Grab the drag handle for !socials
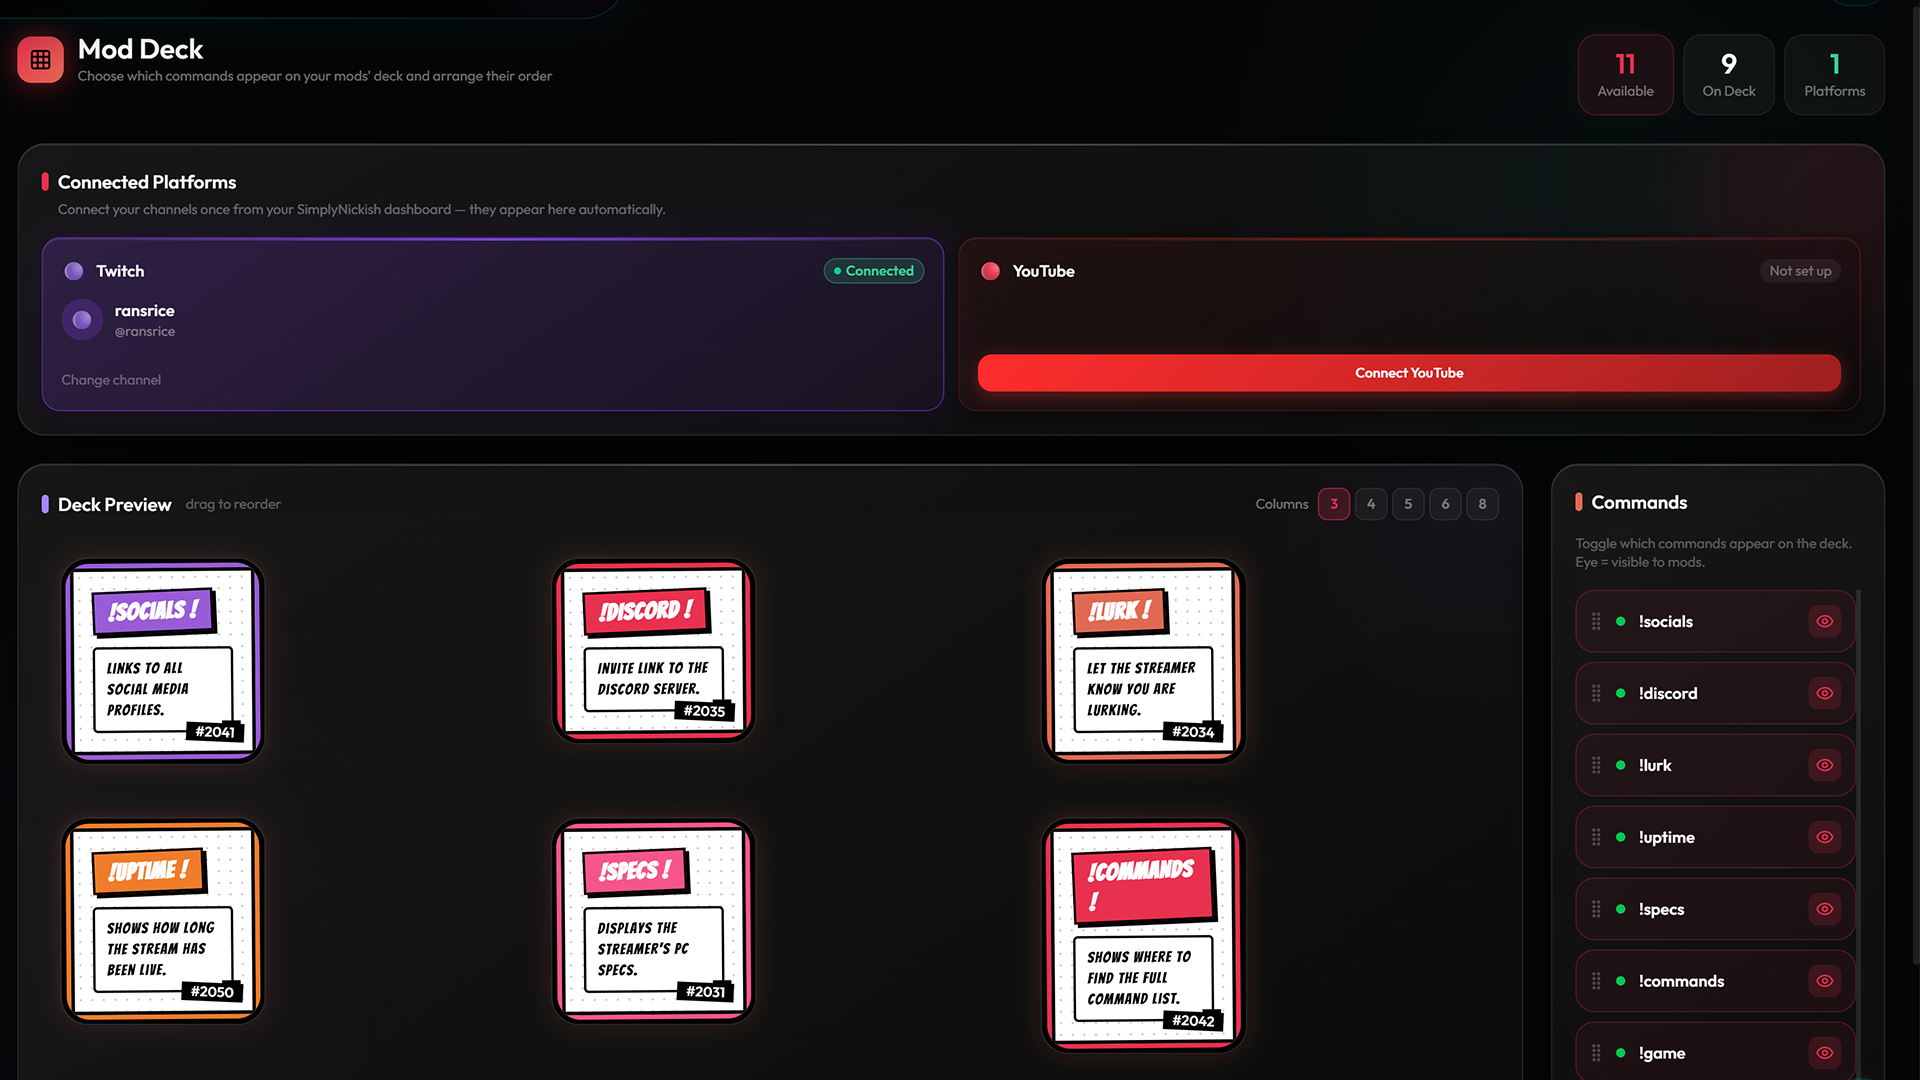The width and height of the screenshot is (1920, 1080). click(1596, 621)
